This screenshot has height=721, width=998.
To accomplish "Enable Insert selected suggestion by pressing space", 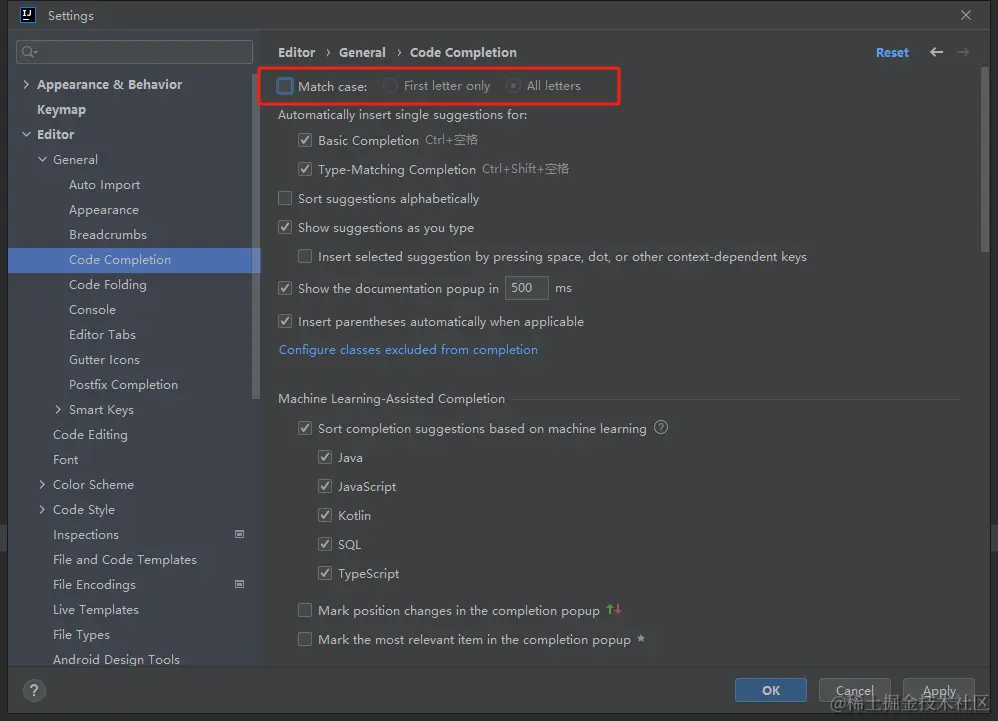I will pos(305,256).
